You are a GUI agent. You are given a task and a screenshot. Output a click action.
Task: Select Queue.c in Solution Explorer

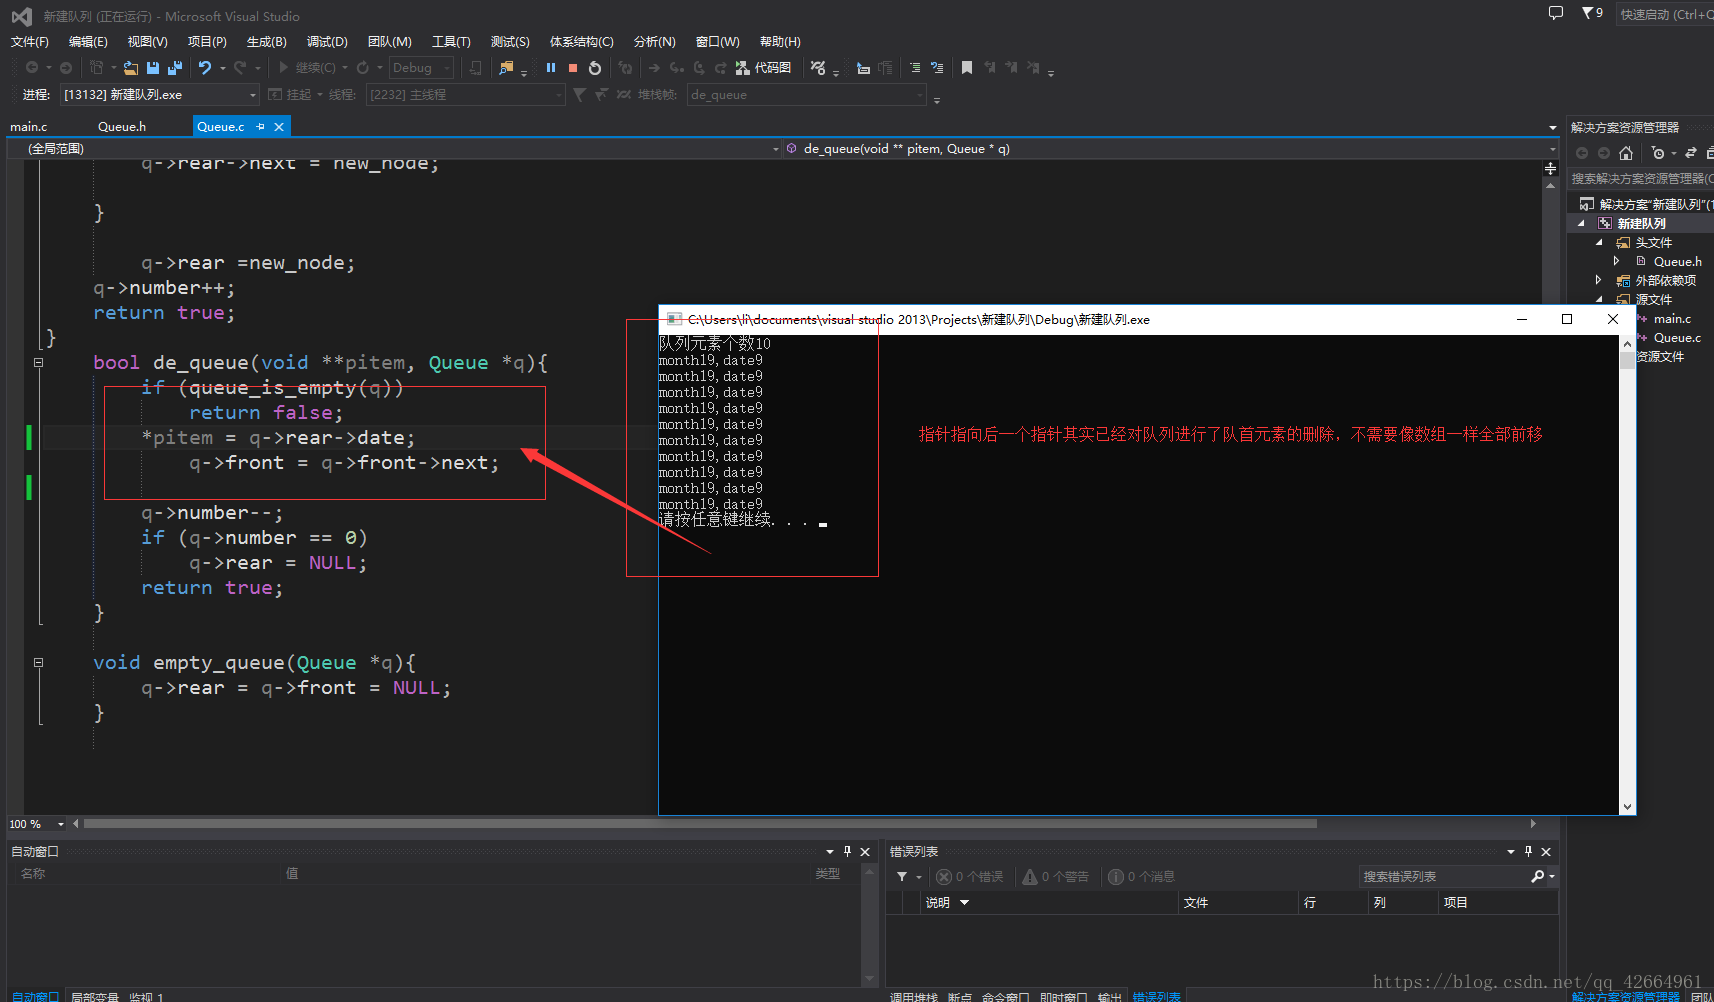[x=1676, y=338]
